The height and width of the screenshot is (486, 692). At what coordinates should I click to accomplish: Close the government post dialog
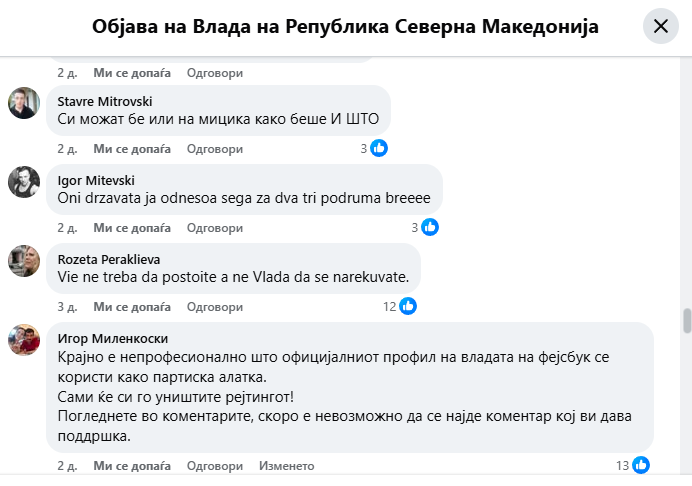(660, 27)
